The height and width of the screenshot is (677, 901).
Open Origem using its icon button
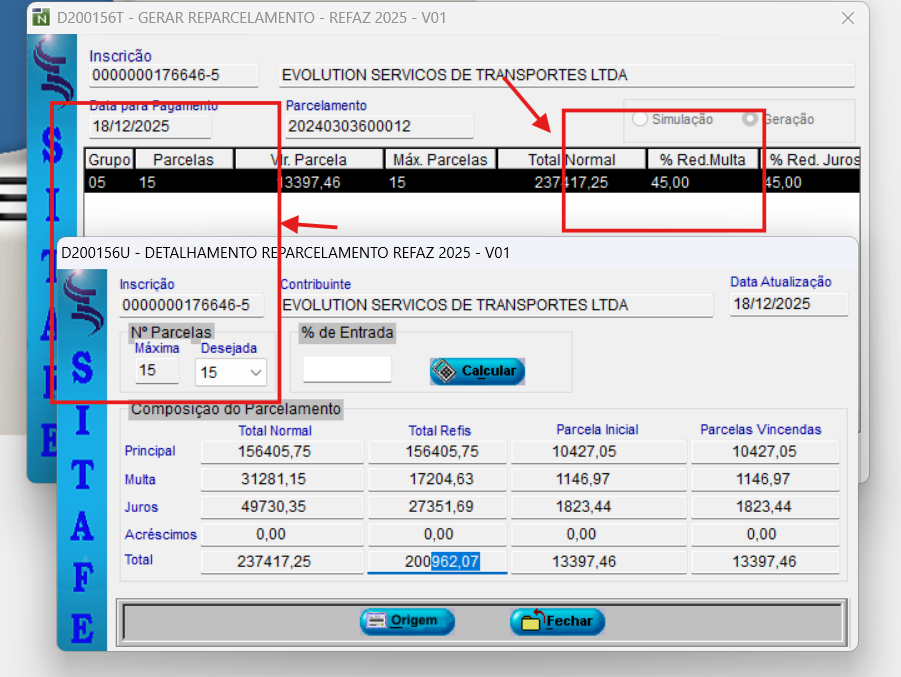click(407, 621)
